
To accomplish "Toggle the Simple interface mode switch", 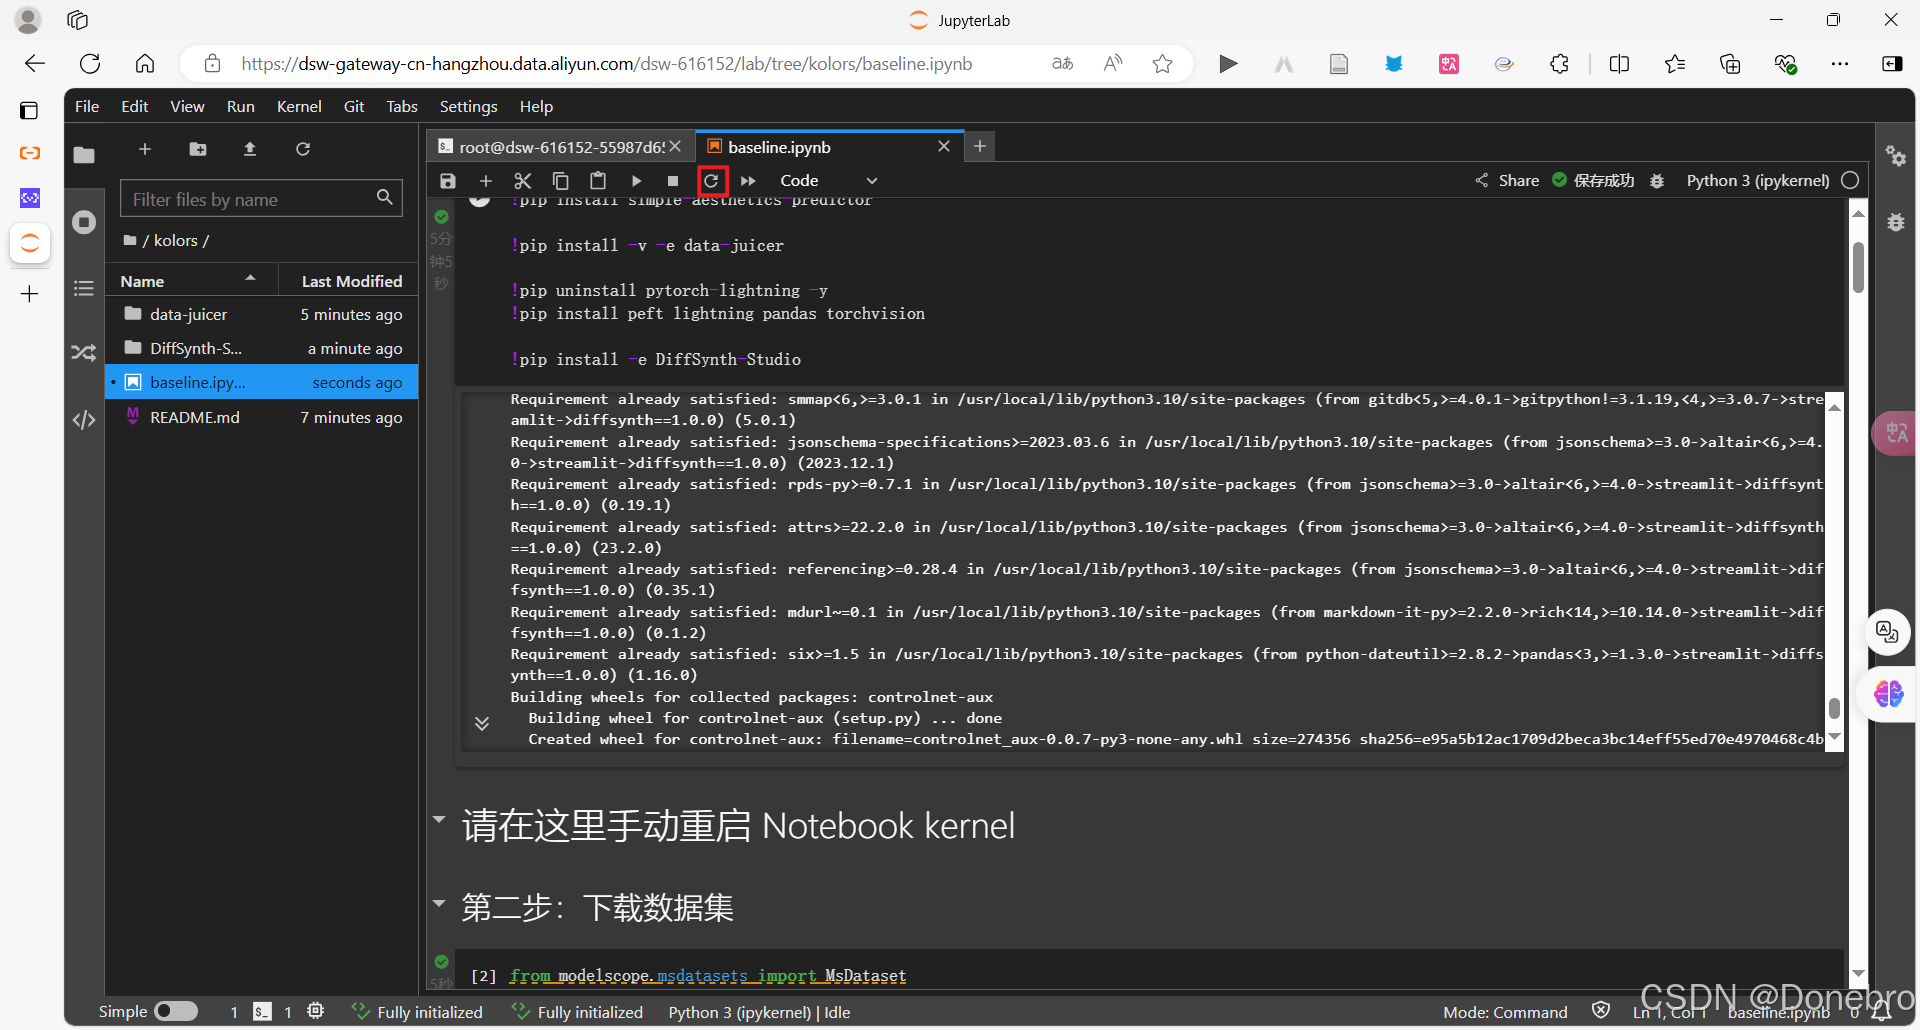I will point(175,1012).
